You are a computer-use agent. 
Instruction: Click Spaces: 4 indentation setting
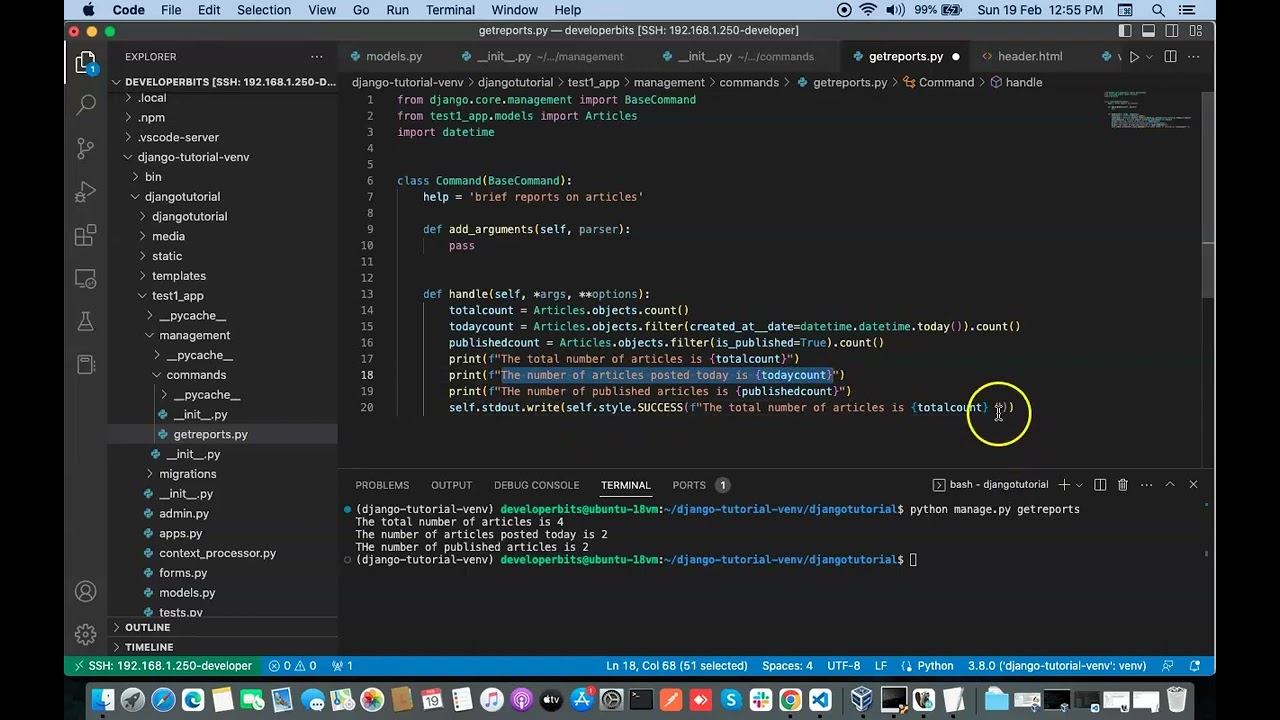click(x=787, y=666)
